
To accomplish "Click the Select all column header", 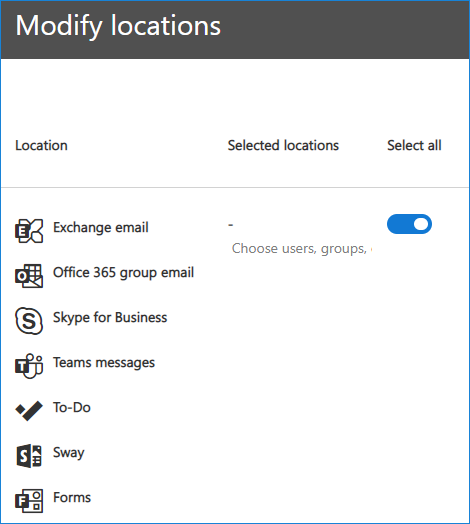I will point(414,146).
